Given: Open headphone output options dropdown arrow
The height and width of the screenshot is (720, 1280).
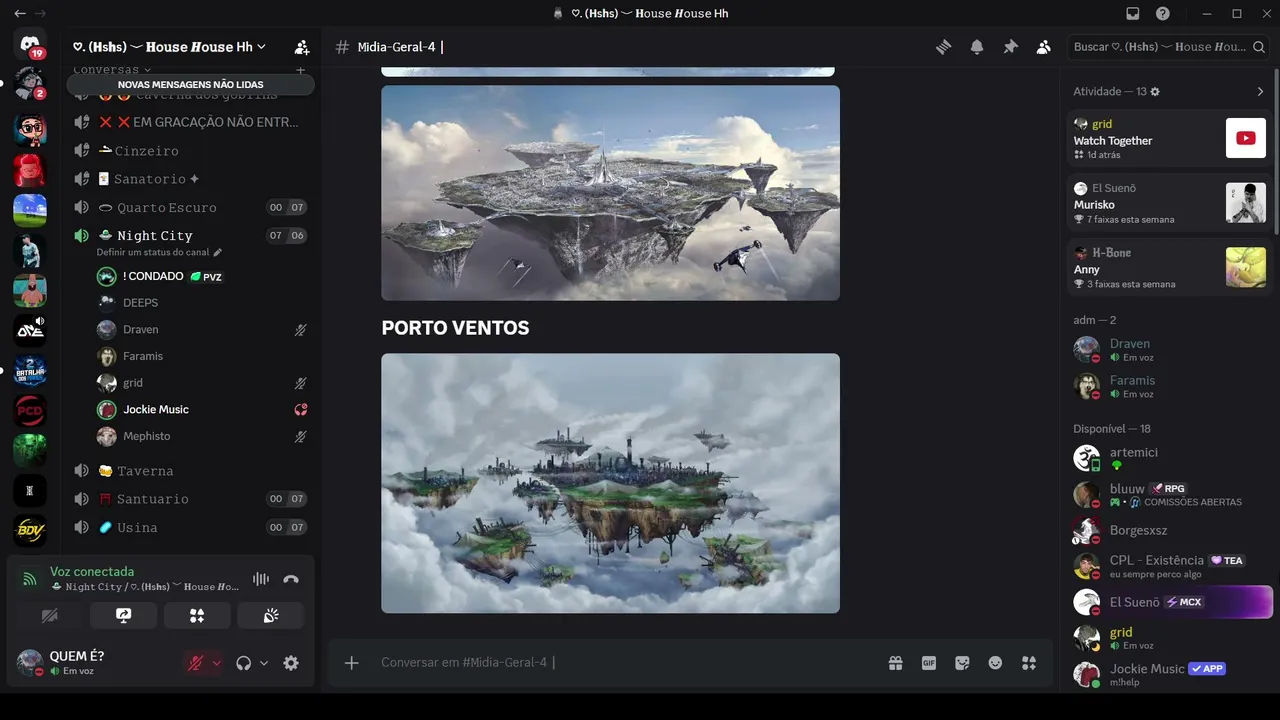Looking at the screenshot, I should pyautogui.click(x=264, y=663).
